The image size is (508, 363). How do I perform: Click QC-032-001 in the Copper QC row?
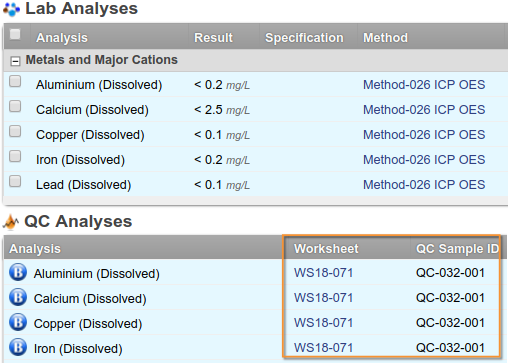pos(450,323)
